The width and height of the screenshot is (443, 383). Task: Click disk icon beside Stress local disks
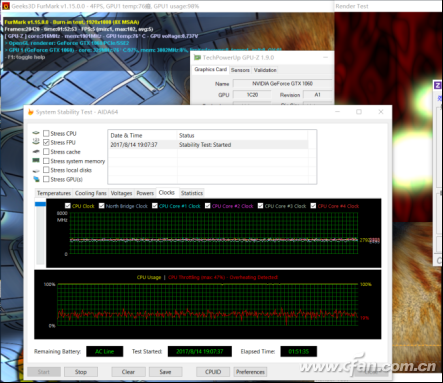click(36, 170)
